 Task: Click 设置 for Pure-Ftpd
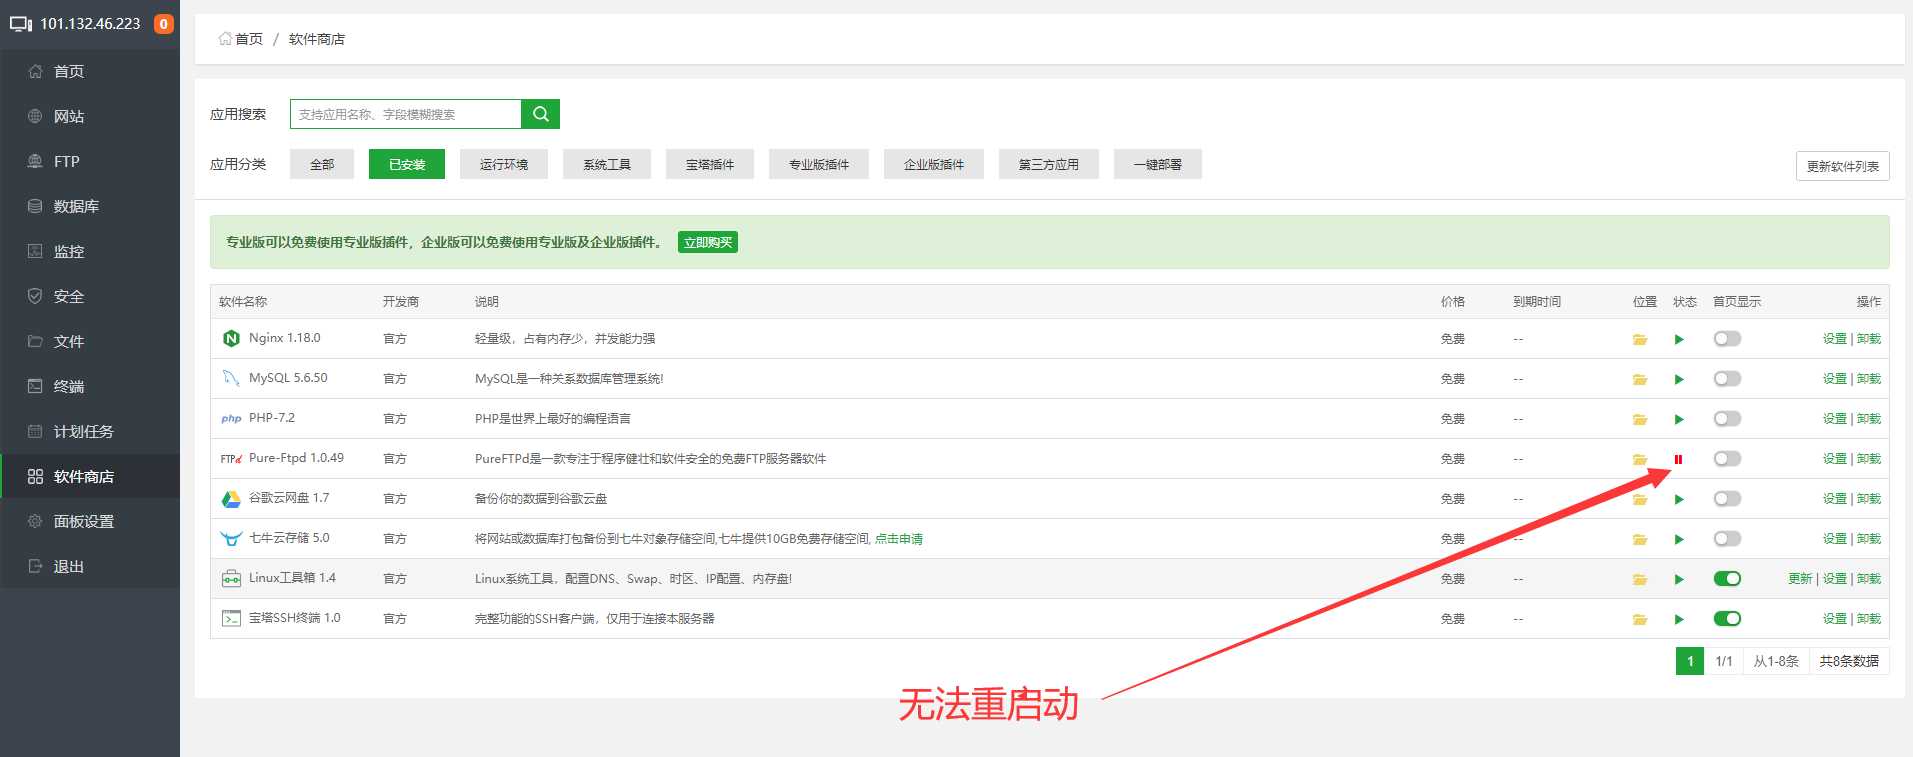click(x=1835, y=459)
